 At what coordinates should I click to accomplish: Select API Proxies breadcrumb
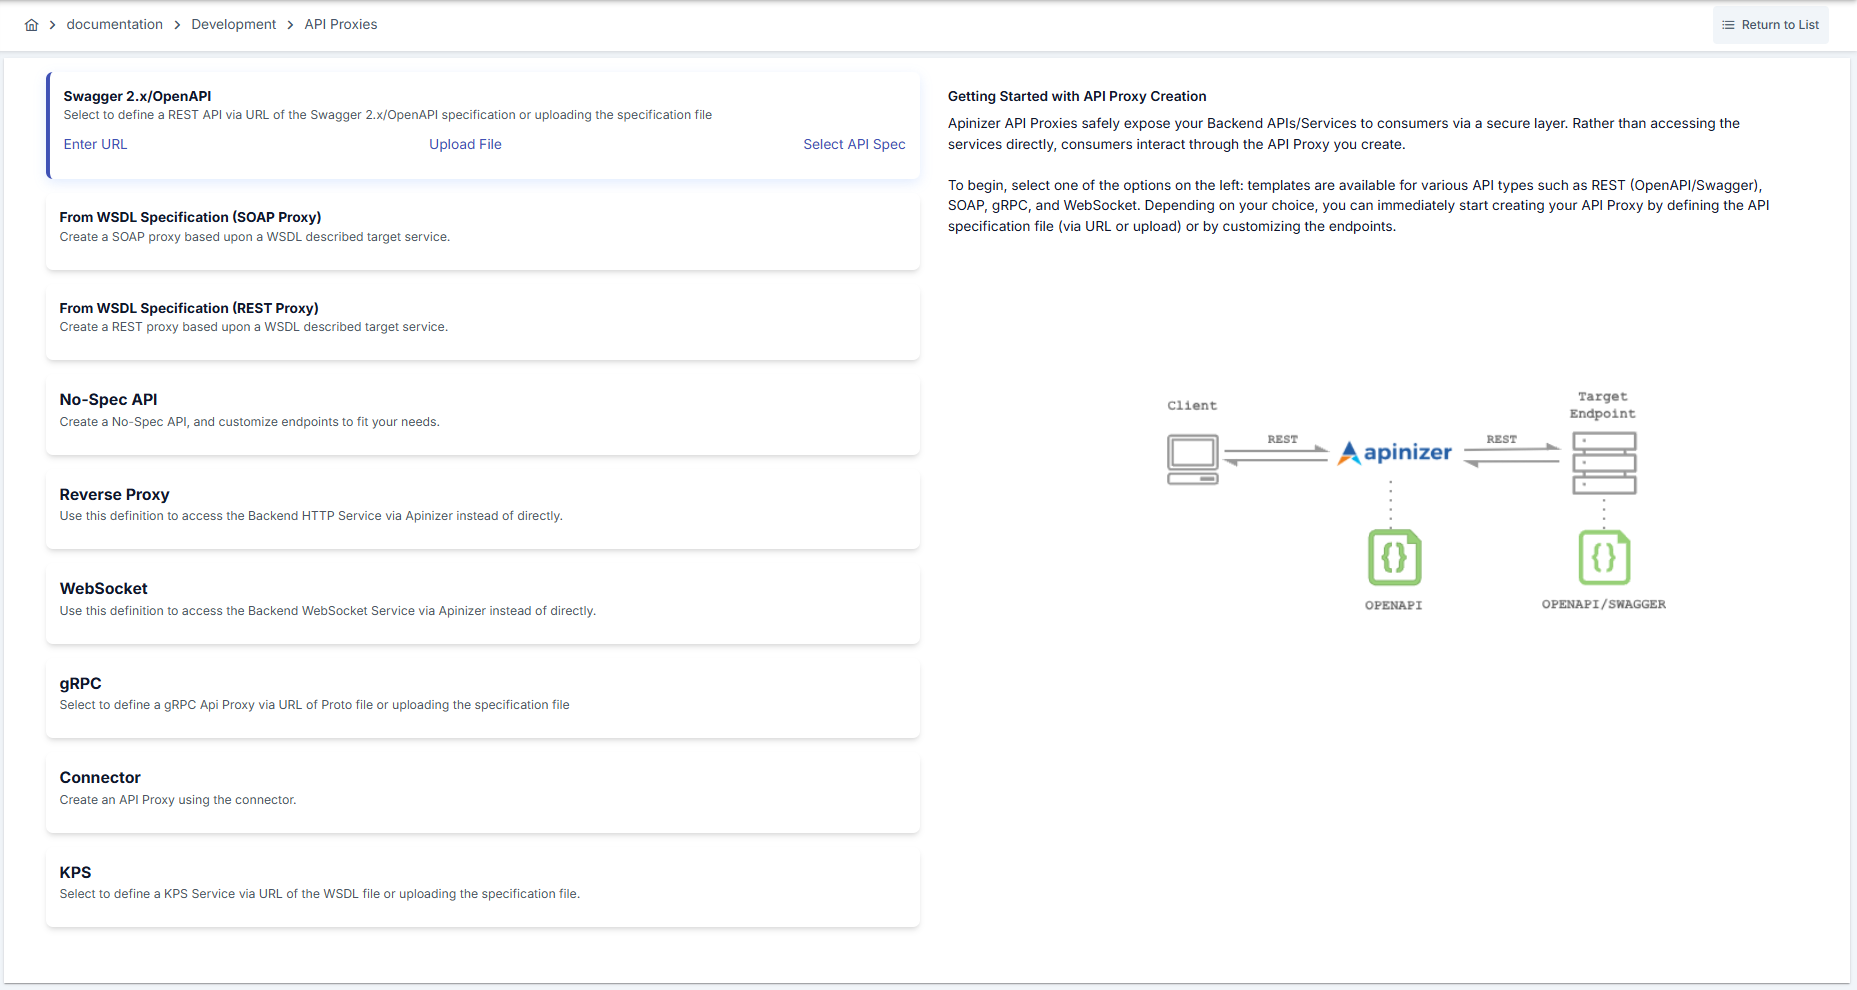pyautogui.click(x=341, y=24)
